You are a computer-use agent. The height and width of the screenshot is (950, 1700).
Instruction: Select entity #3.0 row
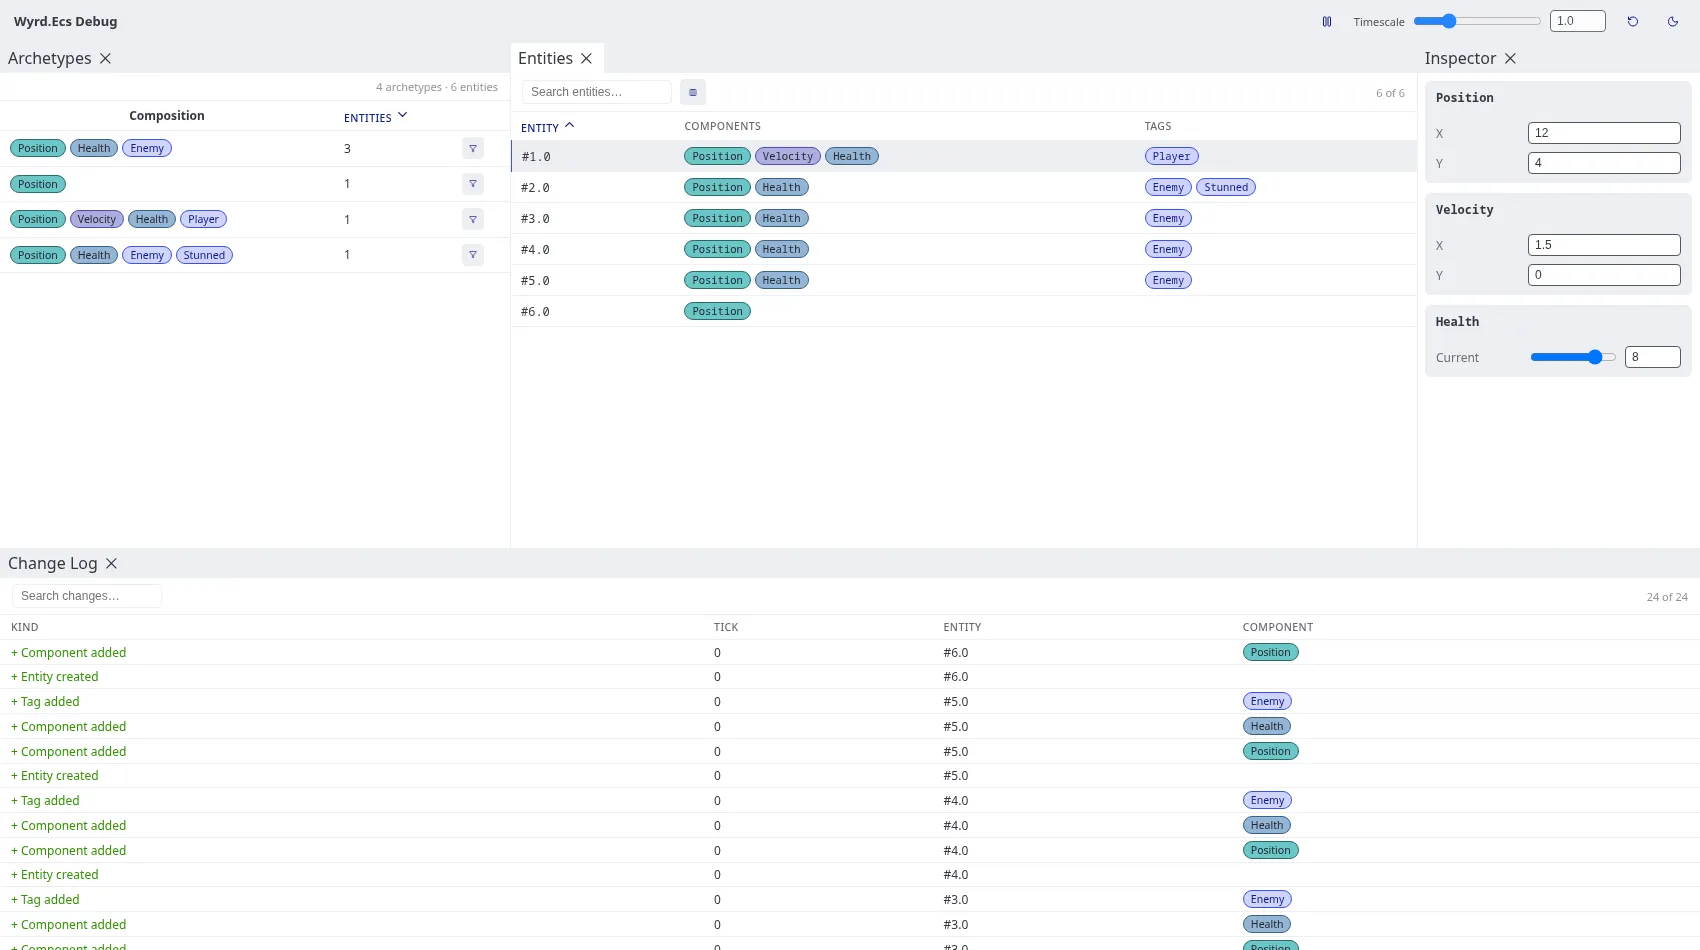click(964, 218)
